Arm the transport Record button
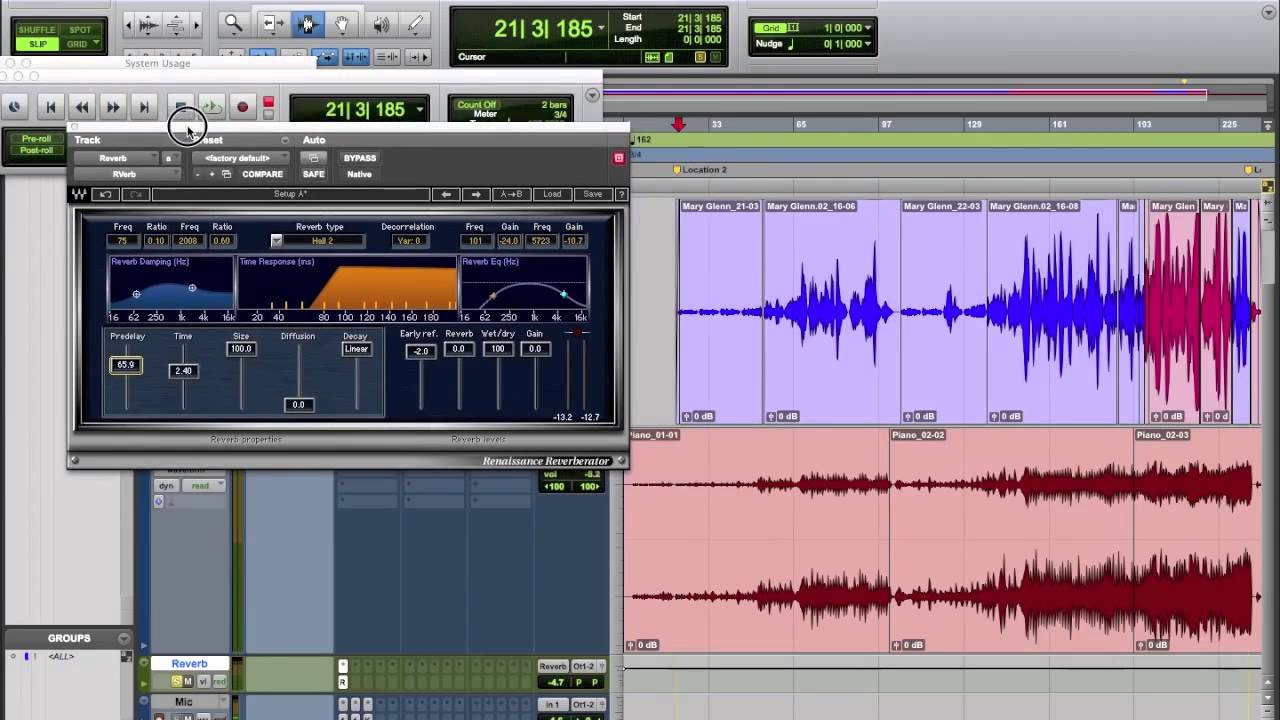This screenshot has width=1280, height=720. pos(242,107)
